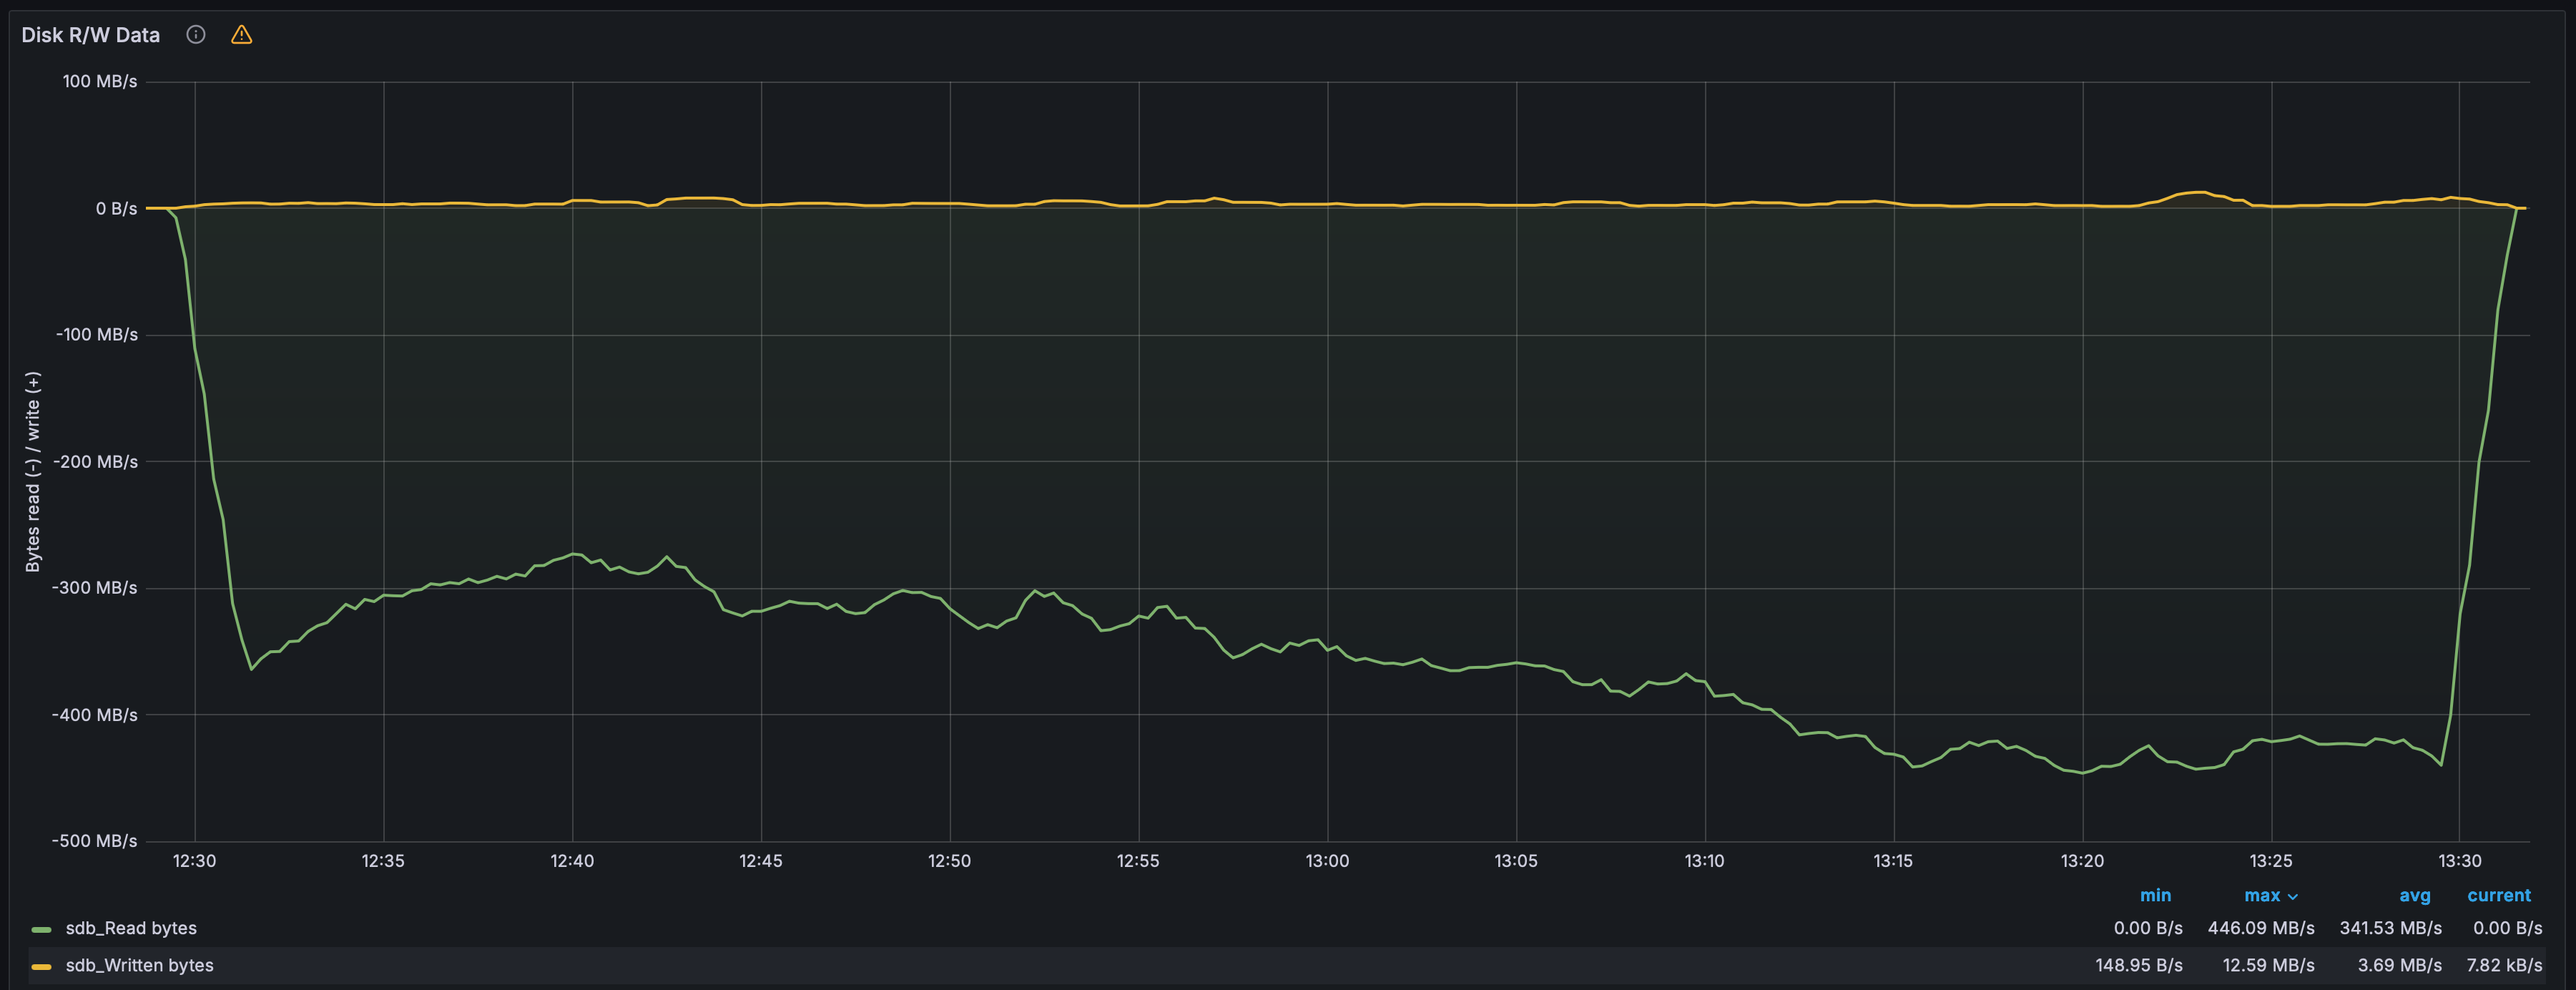Sort legend by the max column
The image size is (2576, 990).
click(2262, 895)
